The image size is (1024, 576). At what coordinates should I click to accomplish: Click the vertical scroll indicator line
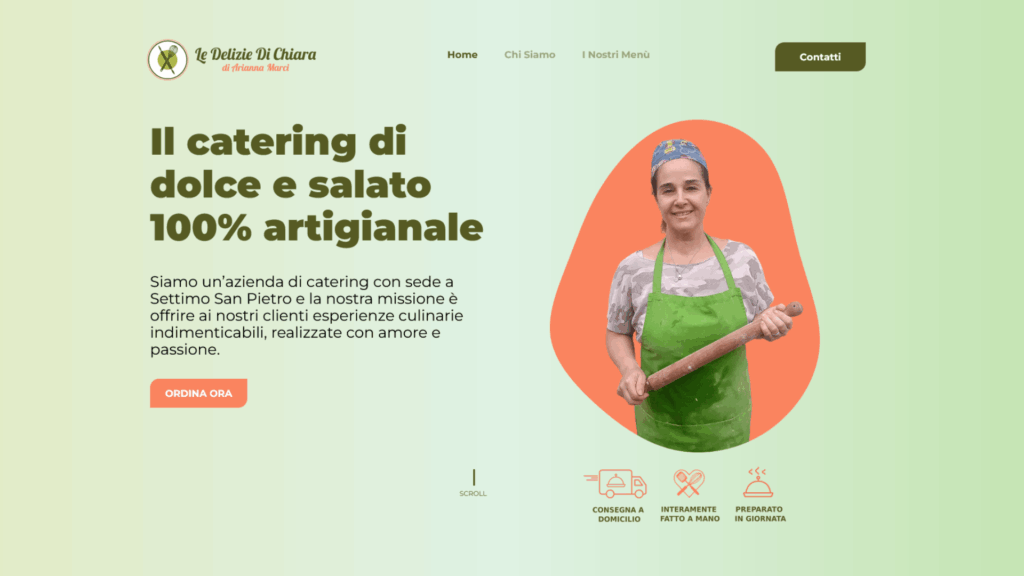point(473,477)
